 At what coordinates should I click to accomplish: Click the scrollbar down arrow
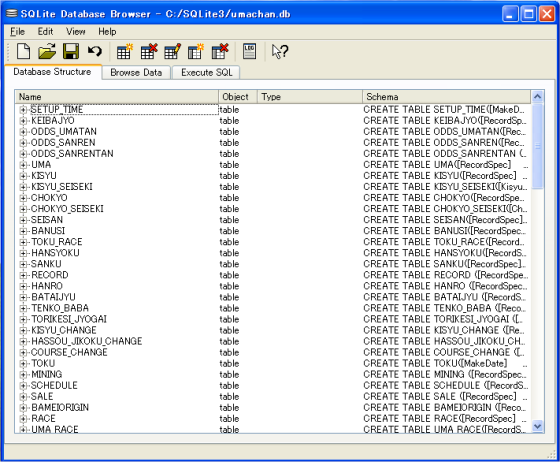(x=538, y=426)
